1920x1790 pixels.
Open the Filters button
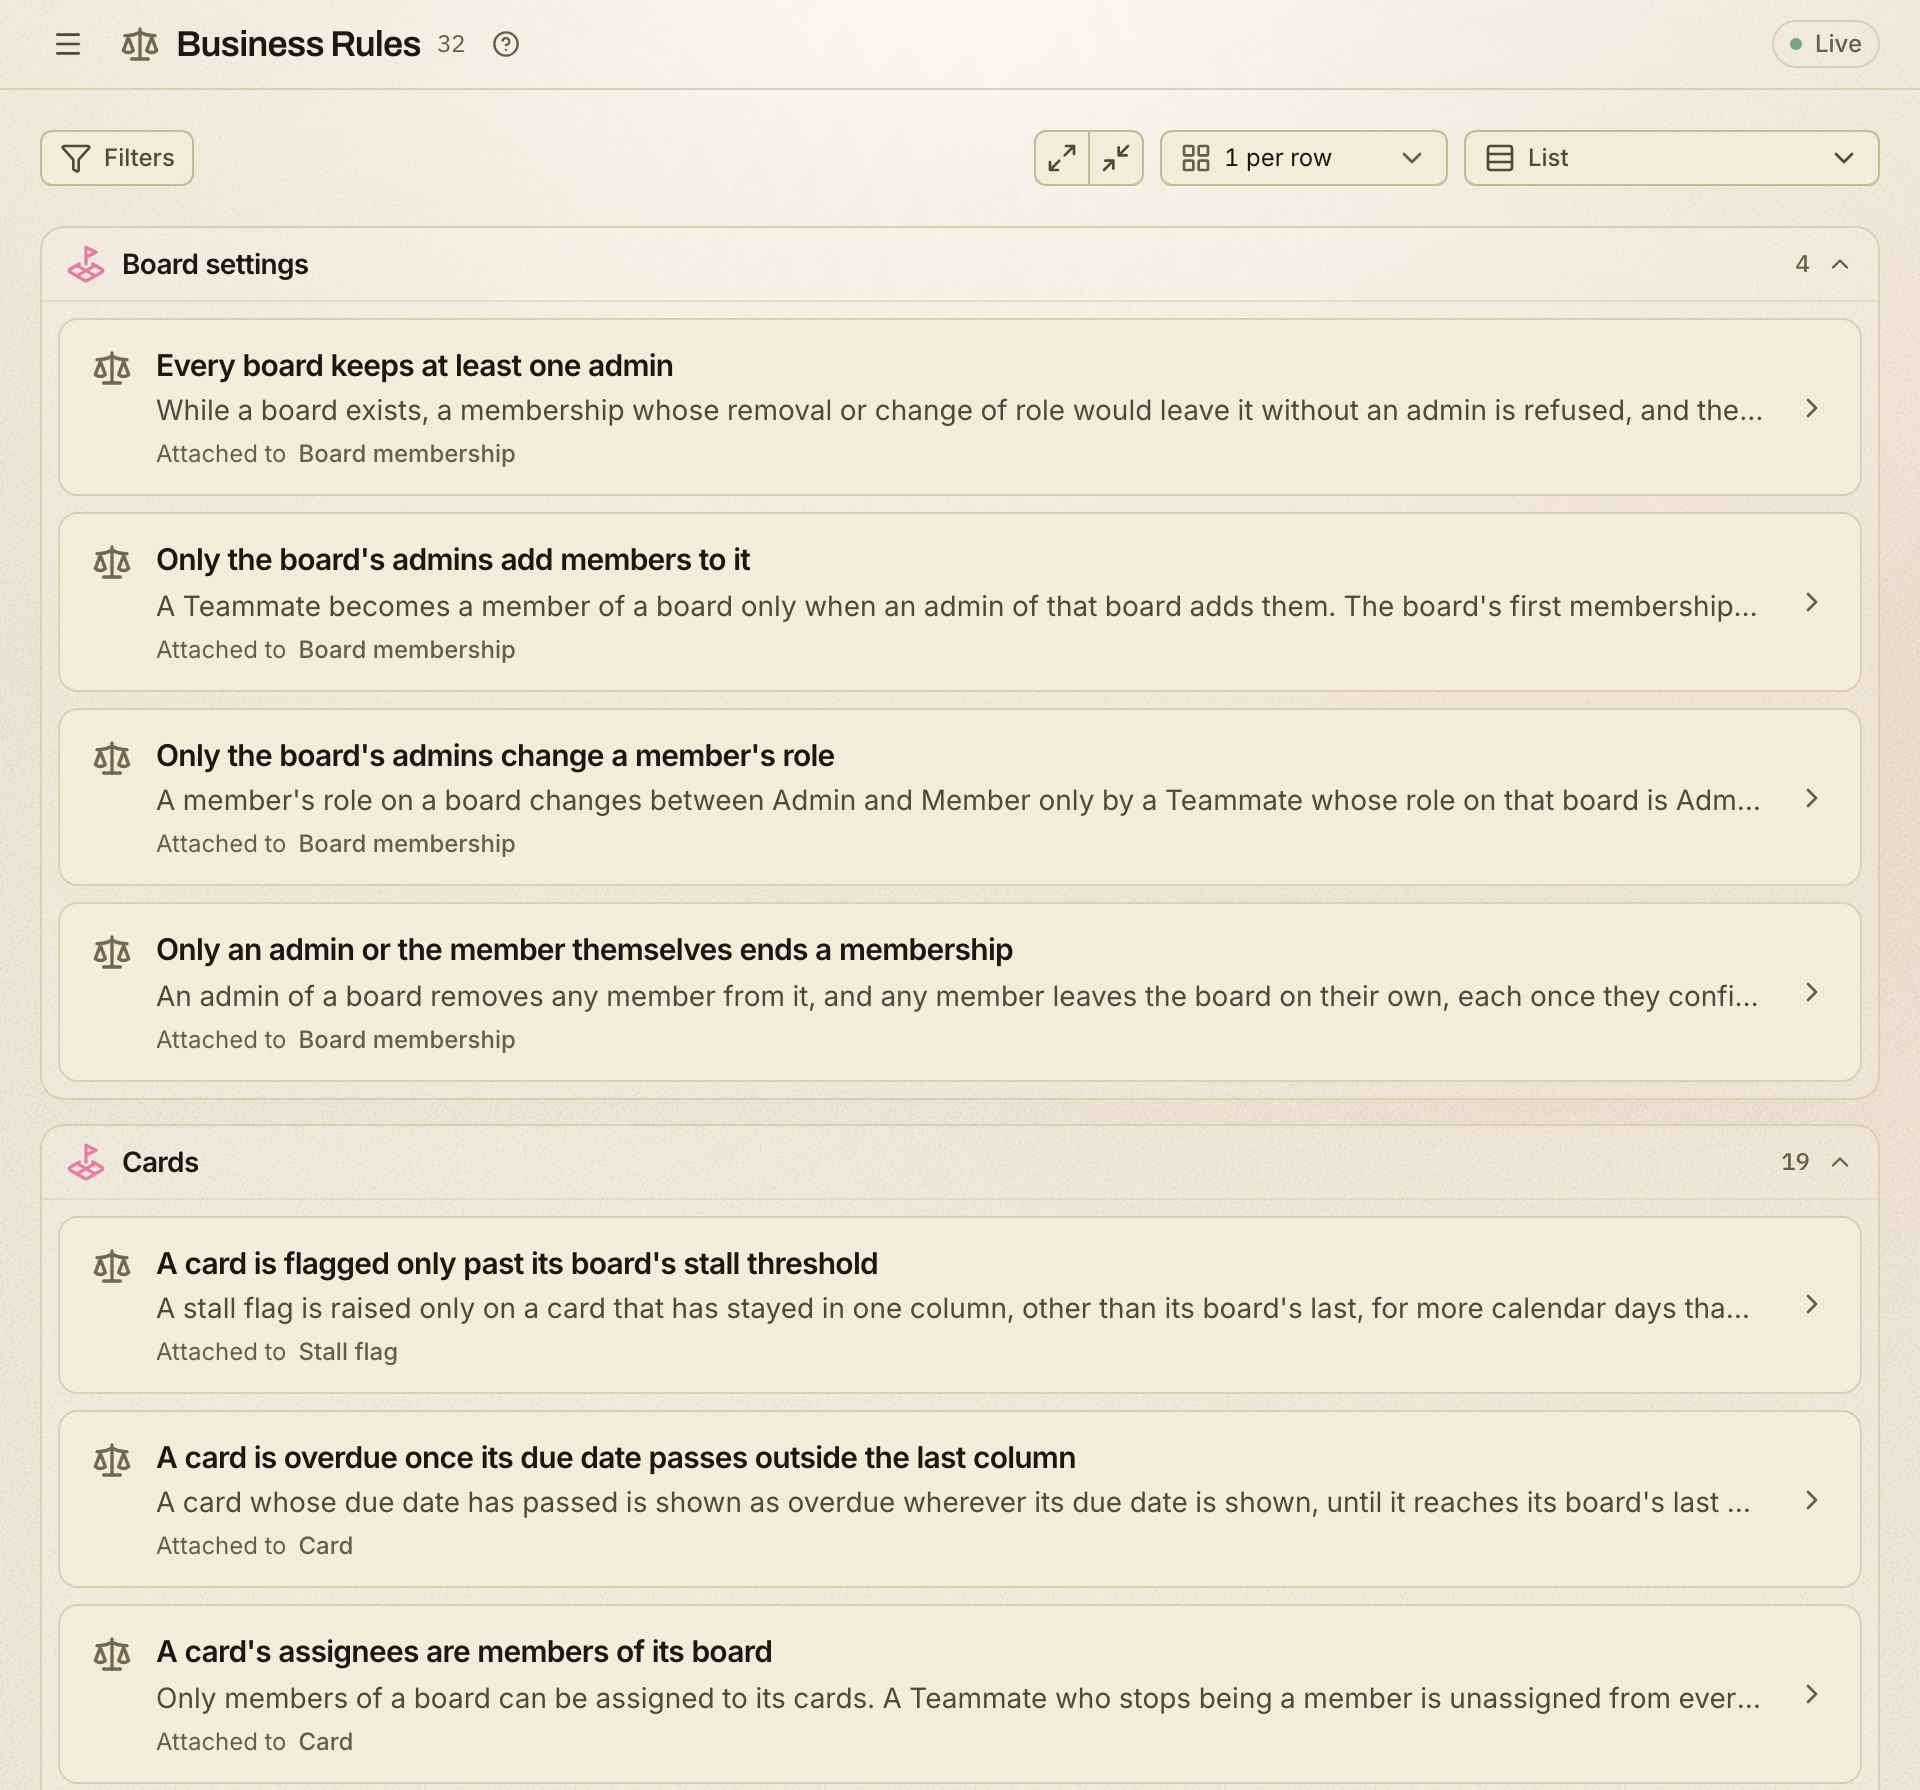click(x=117, y=158)
